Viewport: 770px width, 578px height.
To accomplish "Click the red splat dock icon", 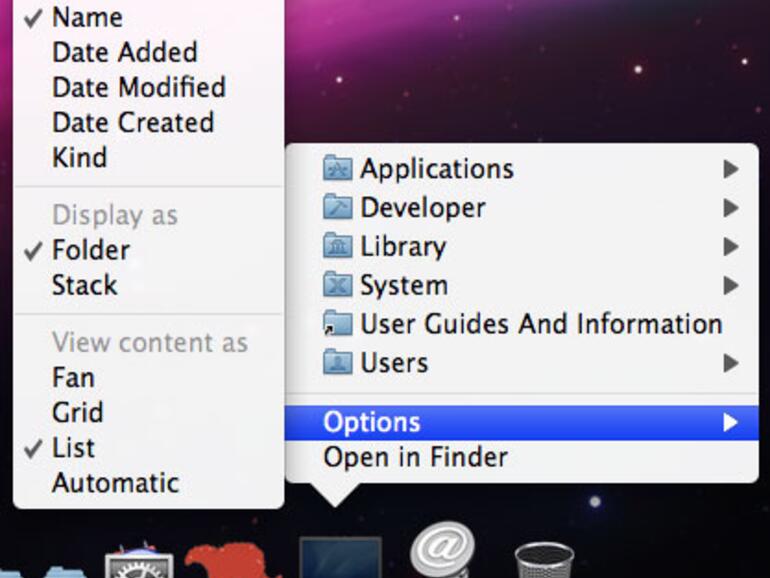I will tap(231, 561).
